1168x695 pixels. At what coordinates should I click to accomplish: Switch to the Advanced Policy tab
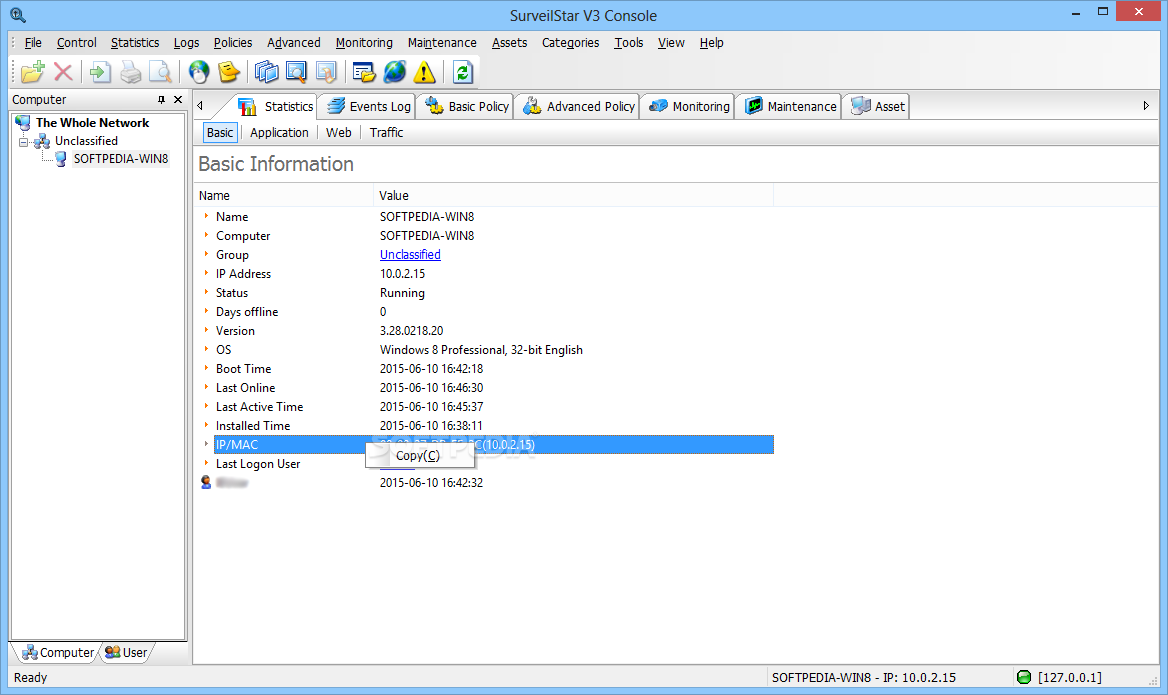(580, 107)
